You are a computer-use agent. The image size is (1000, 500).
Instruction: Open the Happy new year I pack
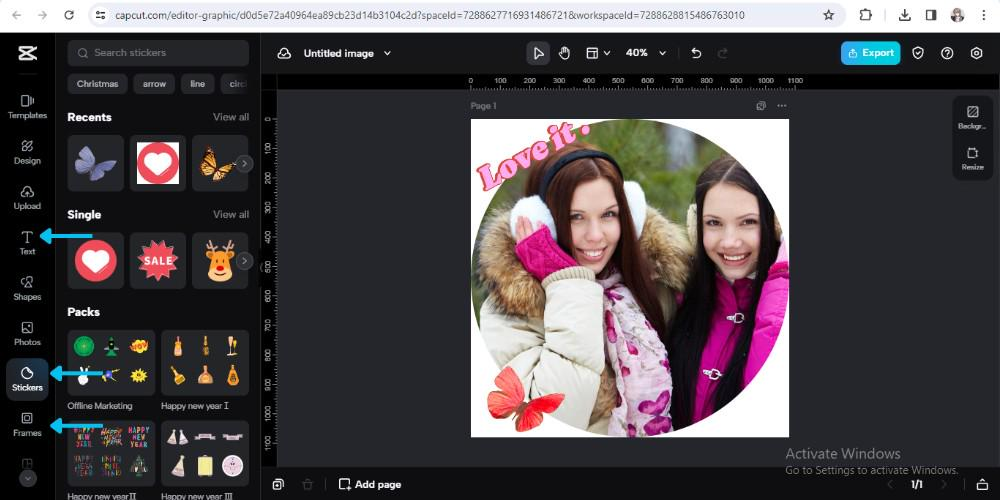tap(205, 363)
